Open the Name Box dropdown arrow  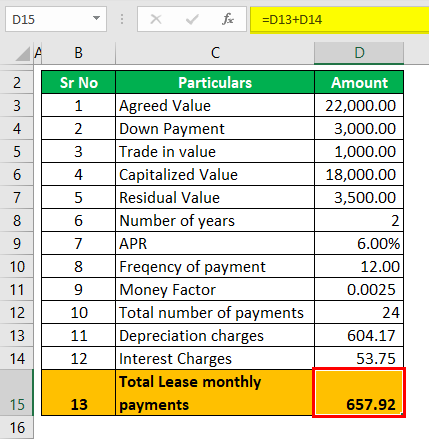[x=96, y=18]
